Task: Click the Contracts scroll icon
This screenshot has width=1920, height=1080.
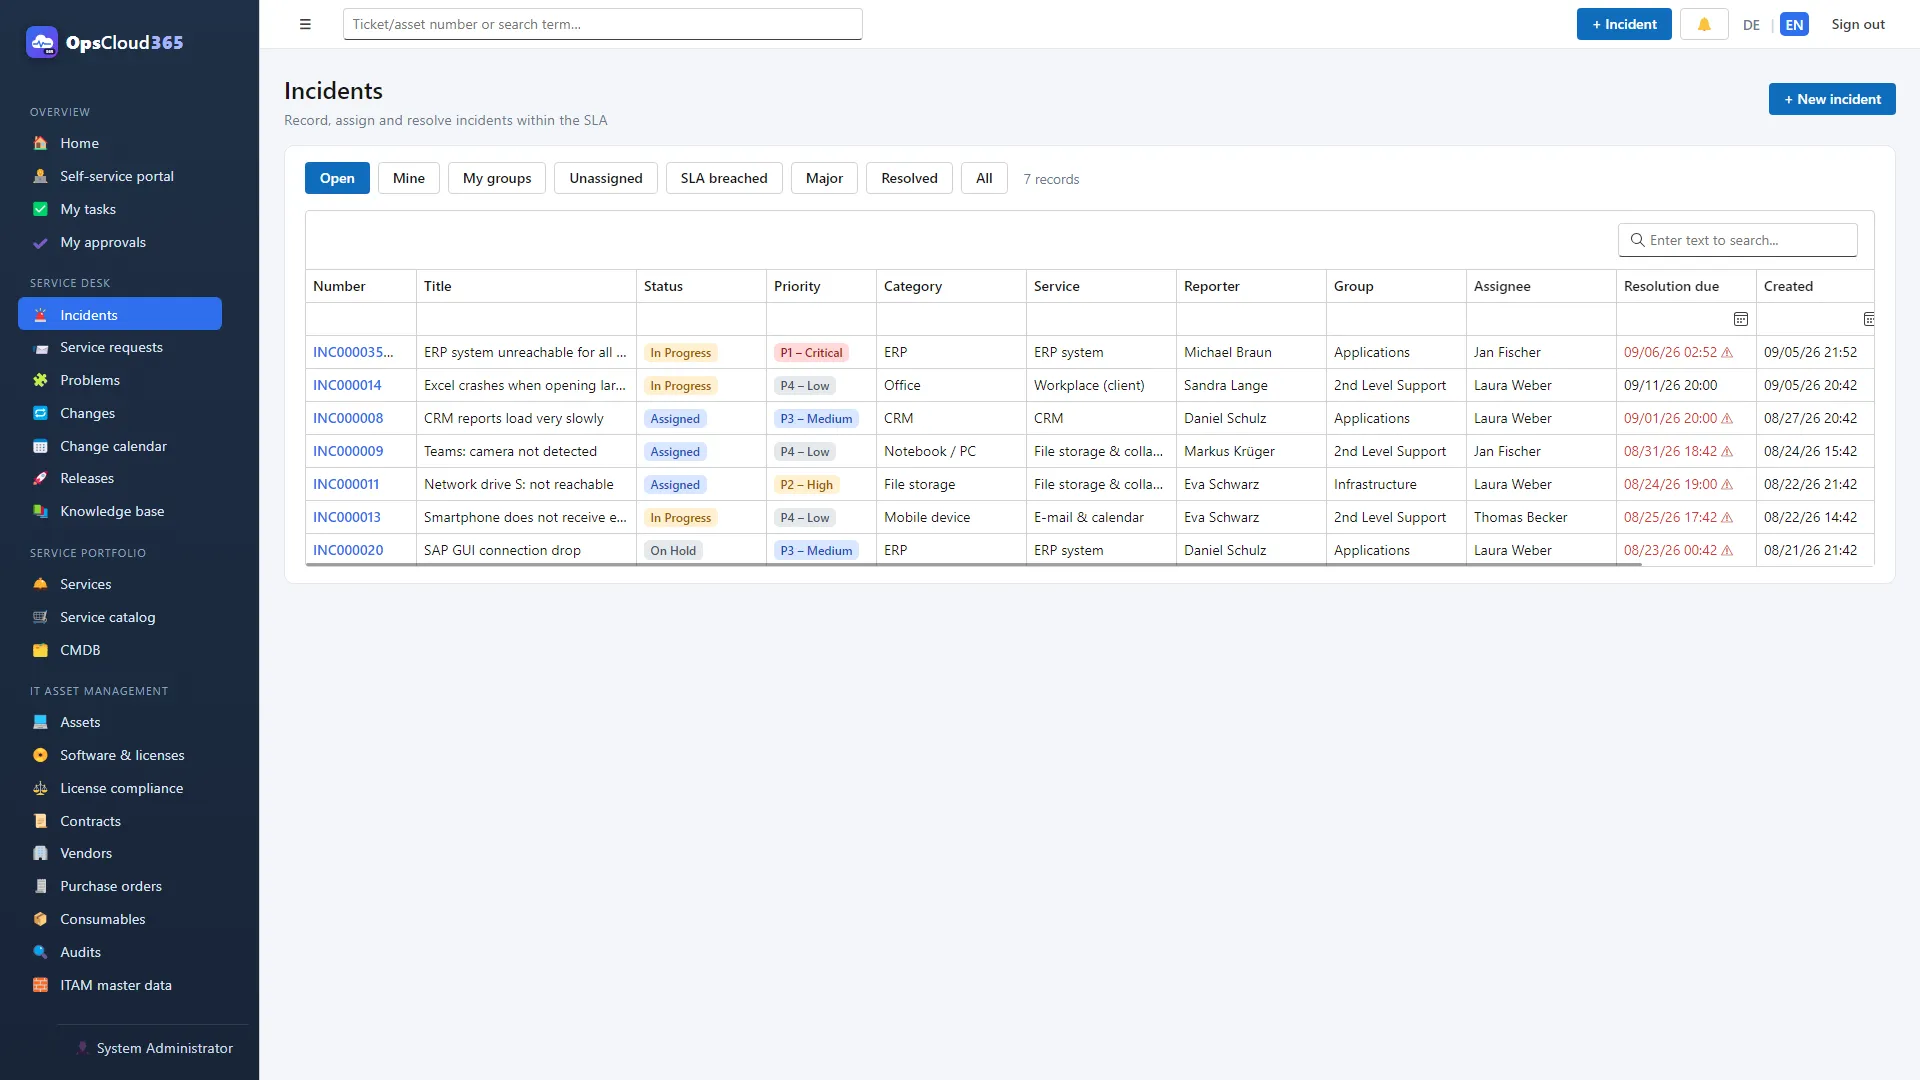Action: pos(40,821)
